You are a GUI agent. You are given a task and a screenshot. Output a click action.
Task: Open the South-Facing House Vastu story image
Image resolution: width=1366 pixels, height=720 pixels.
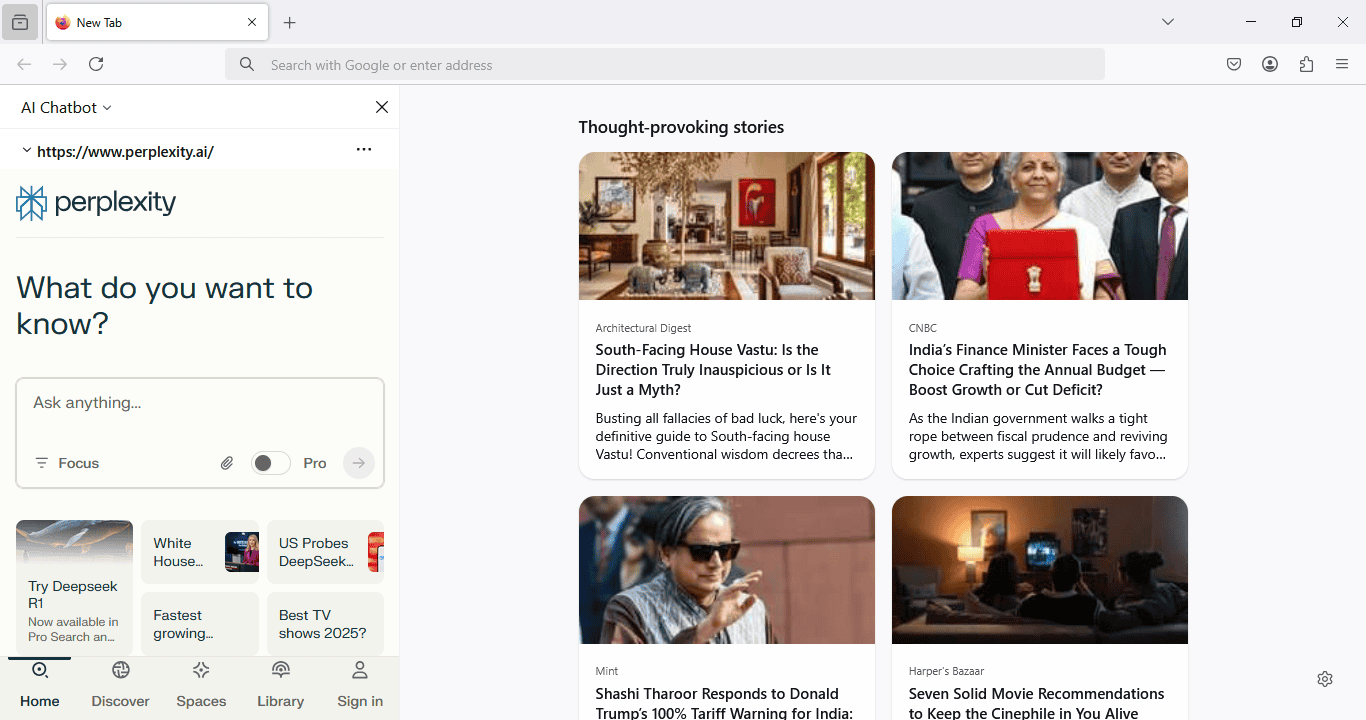pos(727,226)
